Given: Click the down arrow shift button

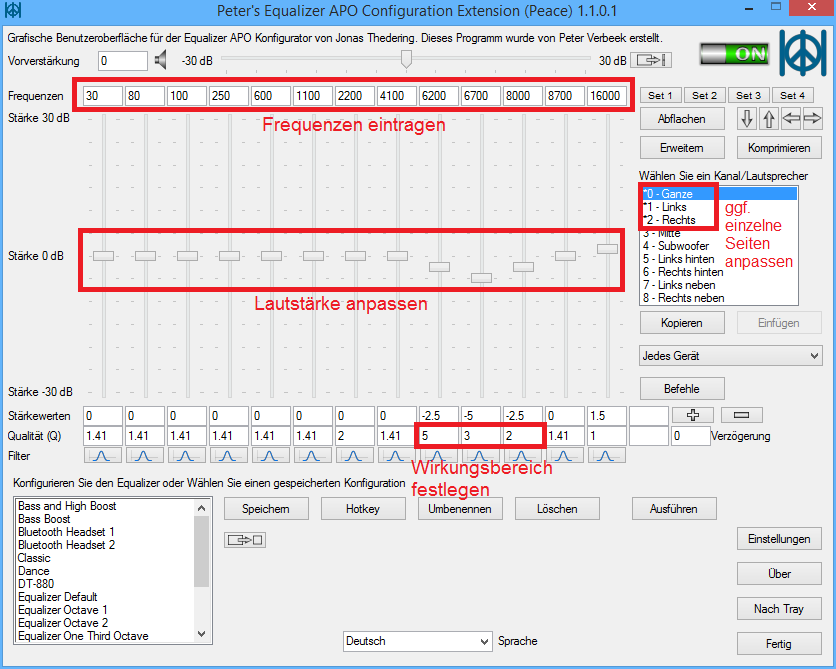Looking at the screenshot, I should (747, 118).
